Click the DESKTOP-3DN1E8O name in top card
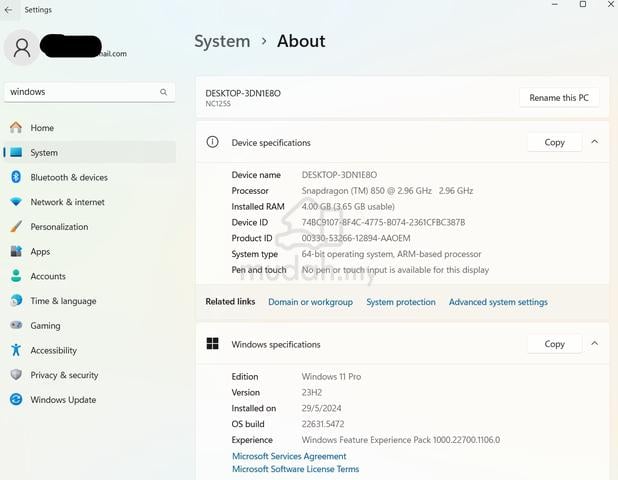 243,93
